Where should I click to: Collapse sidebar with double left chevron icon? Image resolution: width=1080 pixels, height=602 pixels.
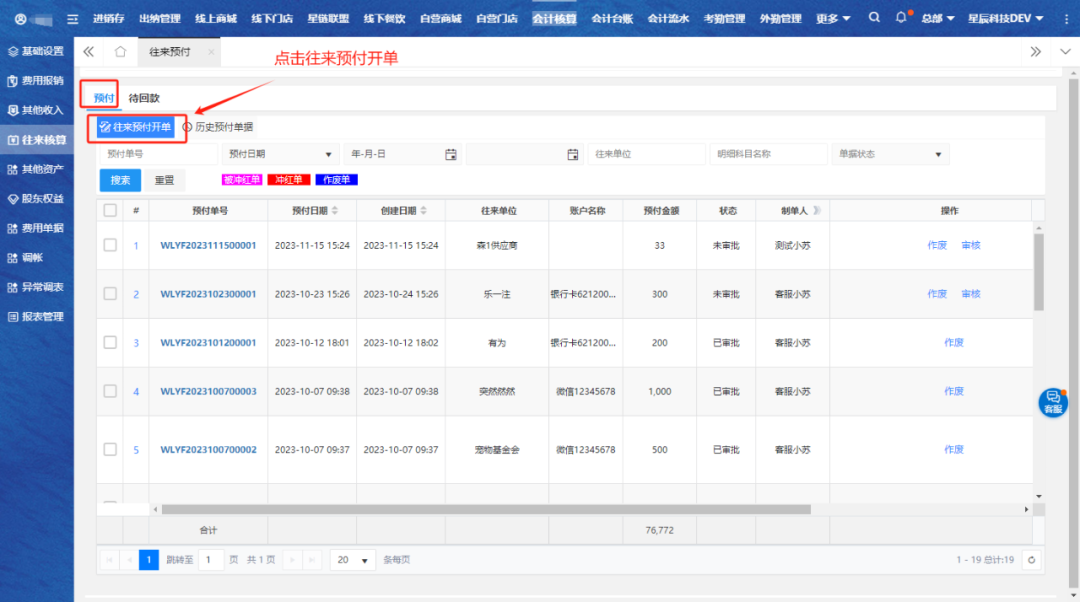tap(89, 52)
